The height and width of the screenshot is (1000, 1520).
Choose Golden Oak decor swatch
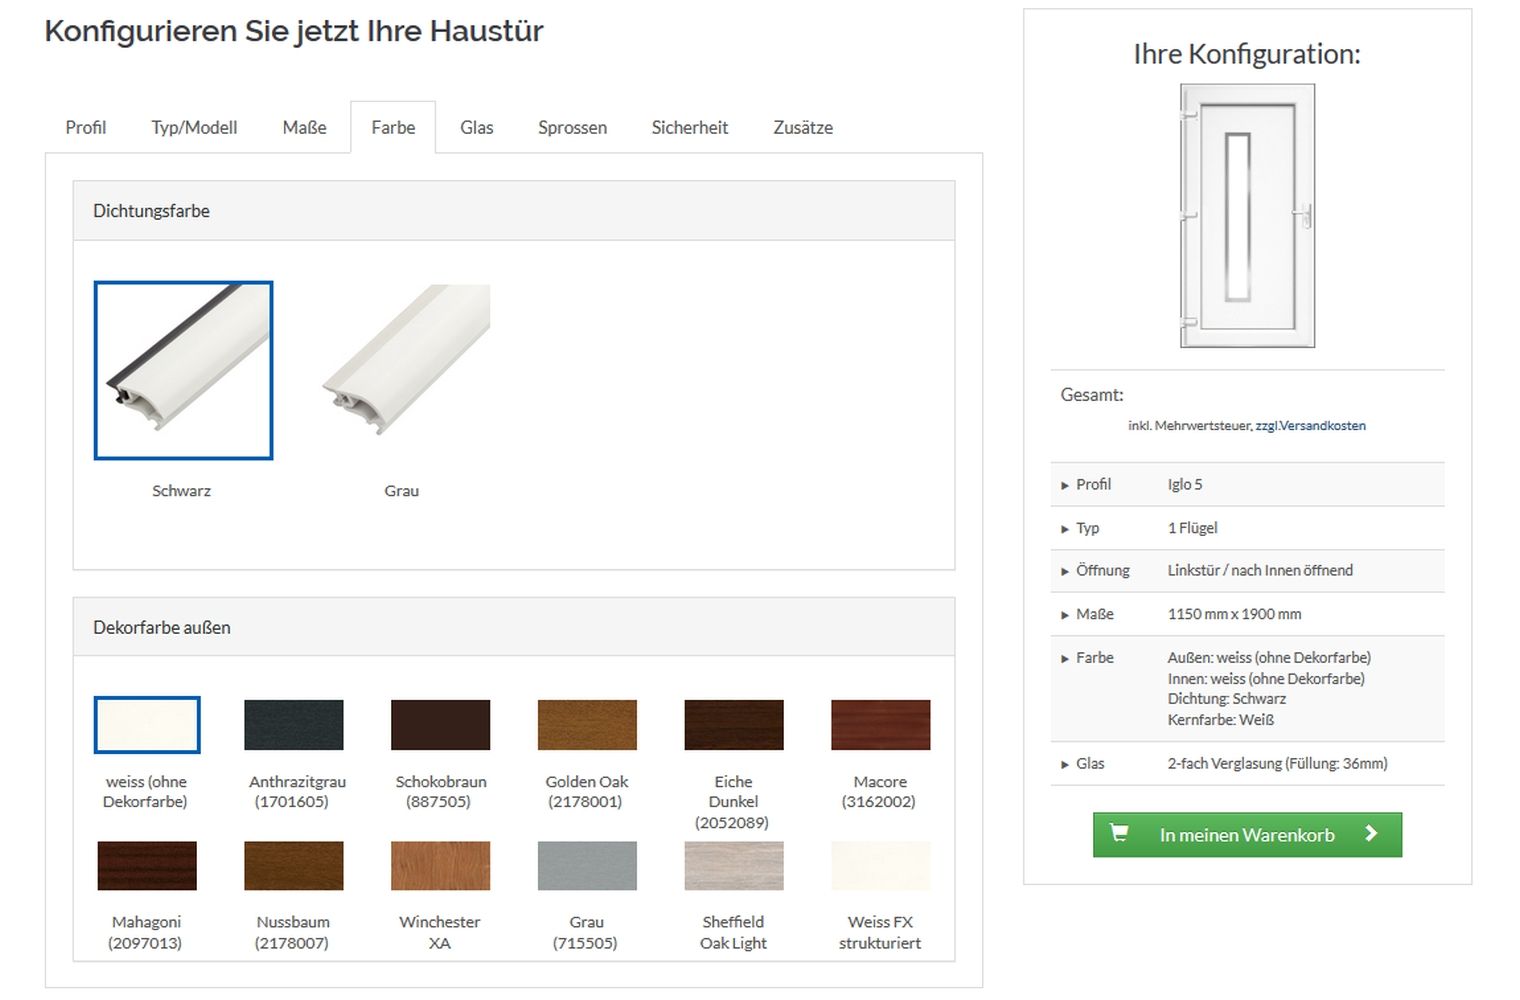[x=587, y=725]
